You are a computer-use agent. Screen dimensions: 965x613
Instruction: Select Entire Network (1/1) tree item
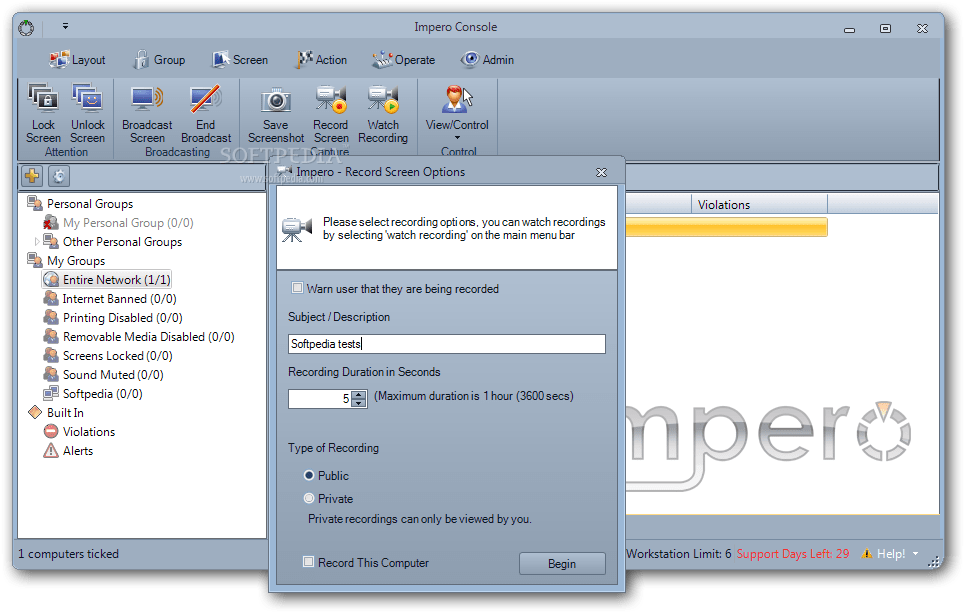point(116,279)
